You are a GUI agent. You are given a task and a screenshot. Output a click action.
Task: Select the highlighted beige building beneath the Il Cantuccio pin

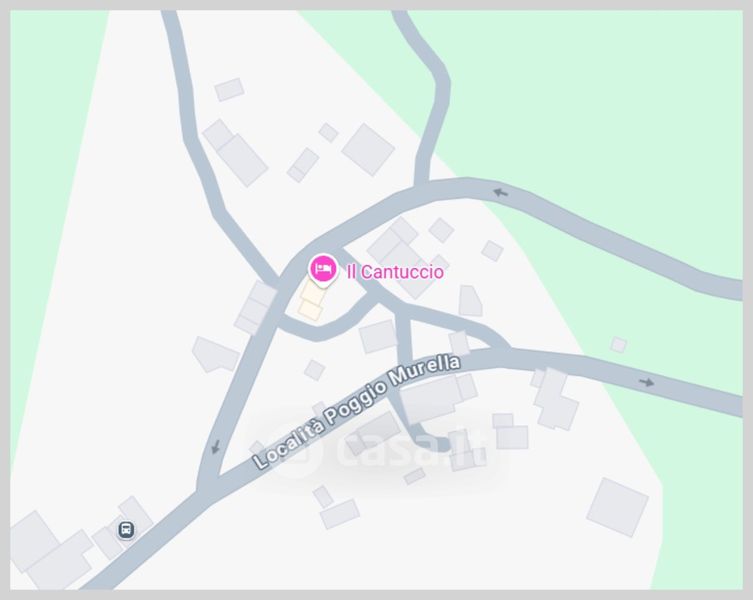tap(311, 301)
